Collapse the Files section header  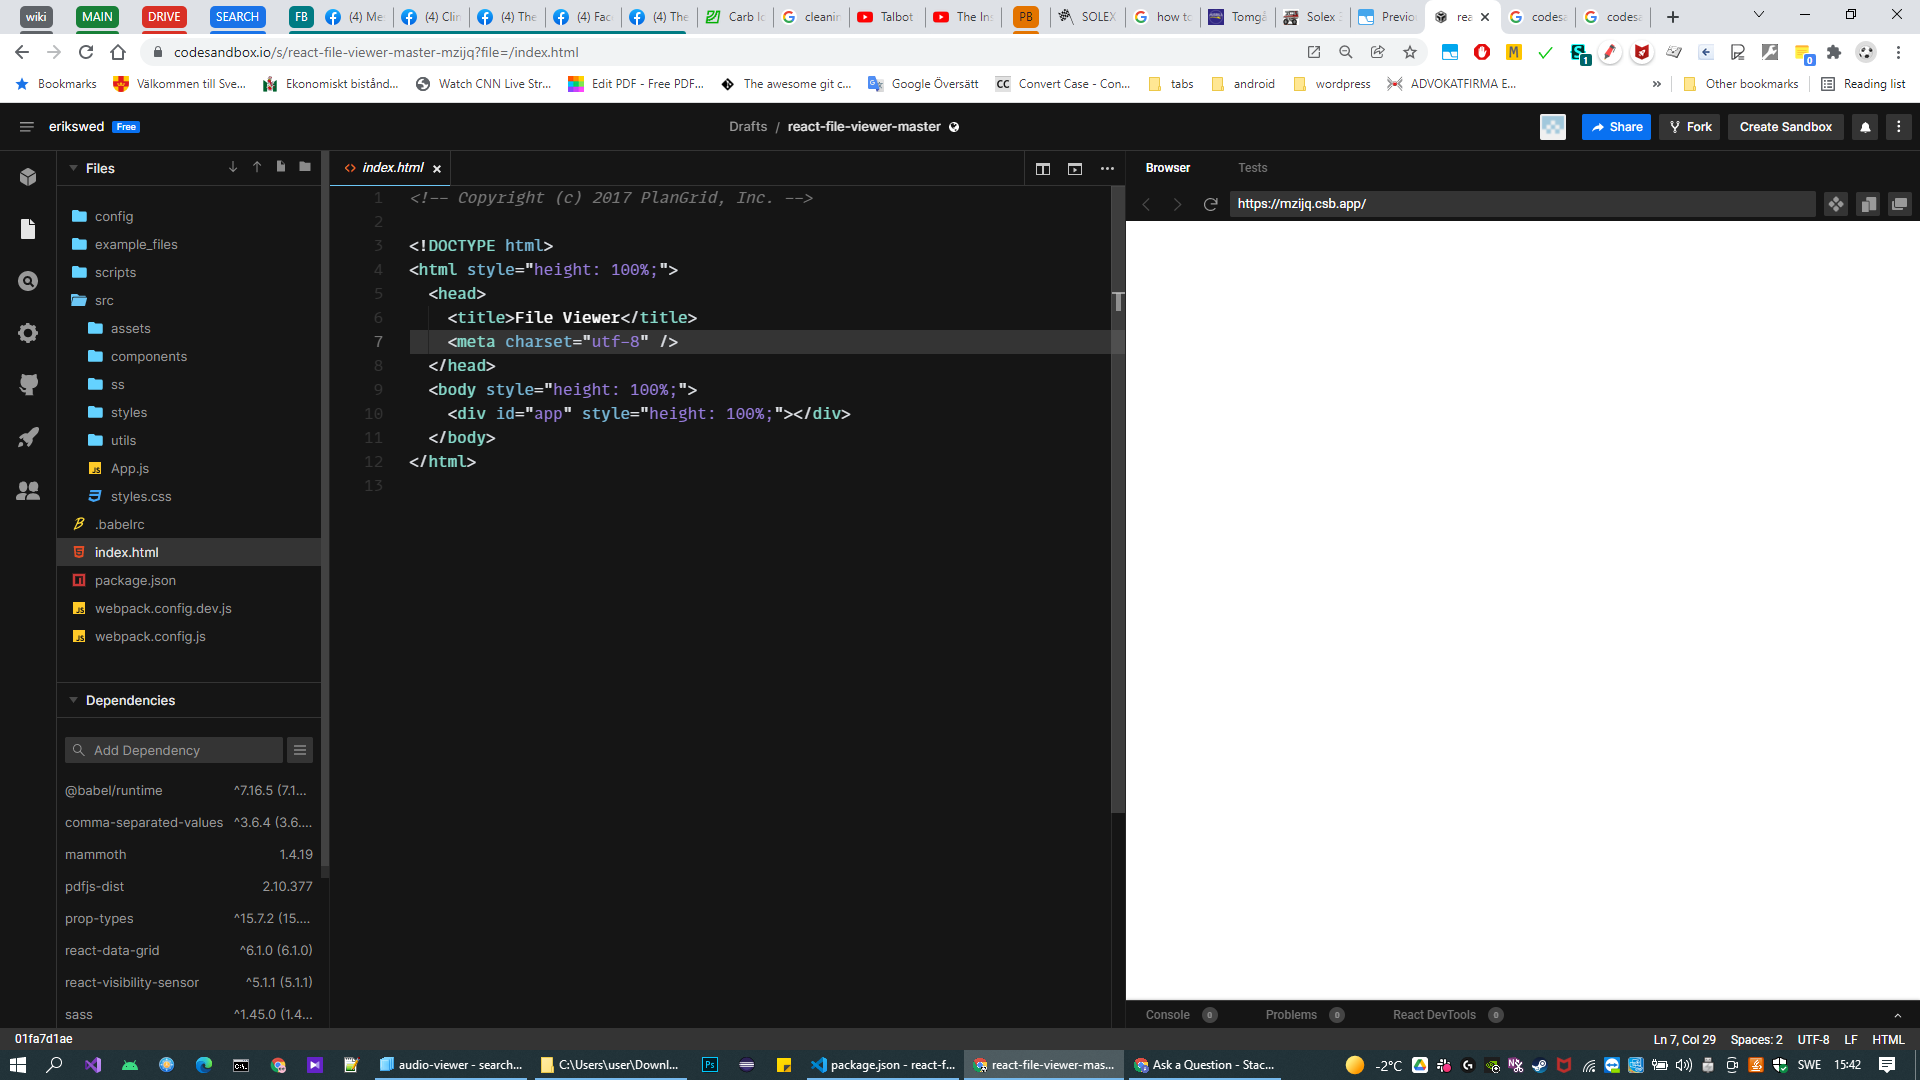coord(73,168)
